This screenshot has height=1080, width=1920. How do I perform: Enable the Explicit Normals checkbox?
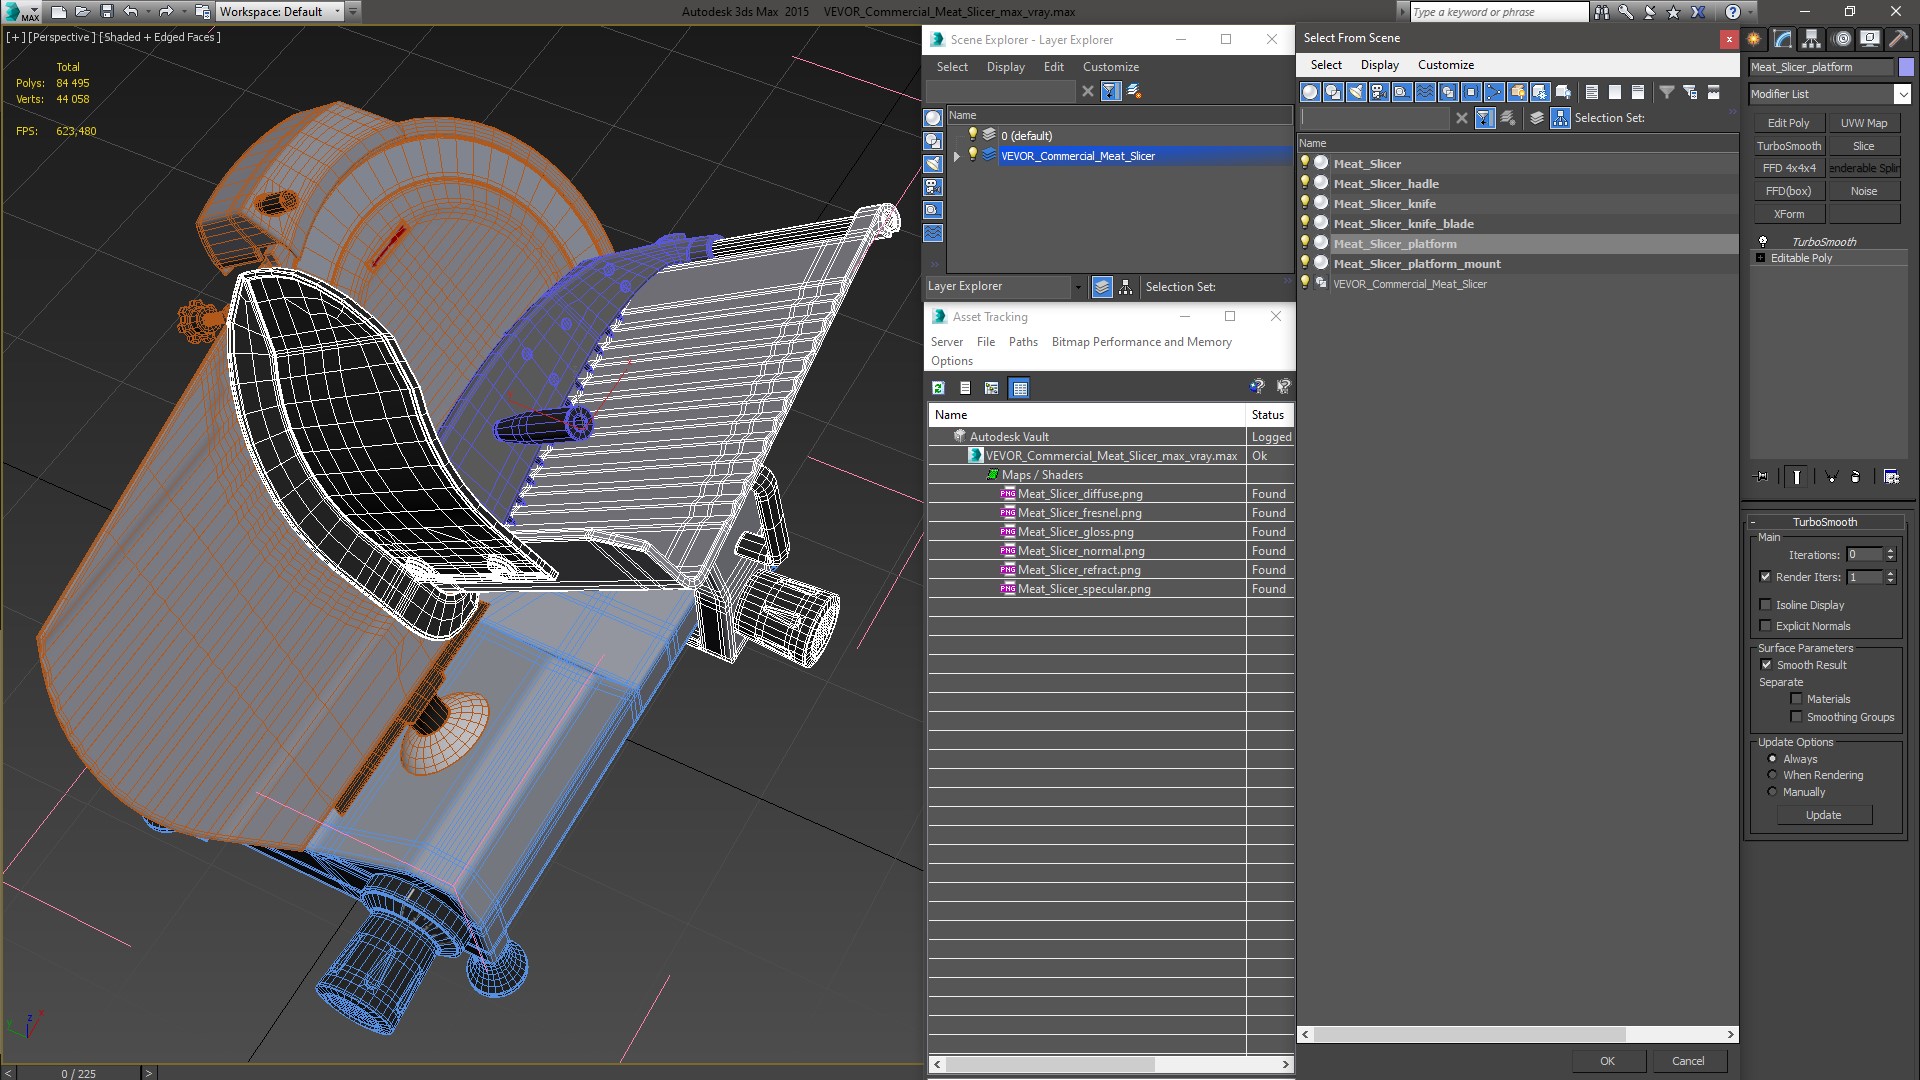[1765, 626]
